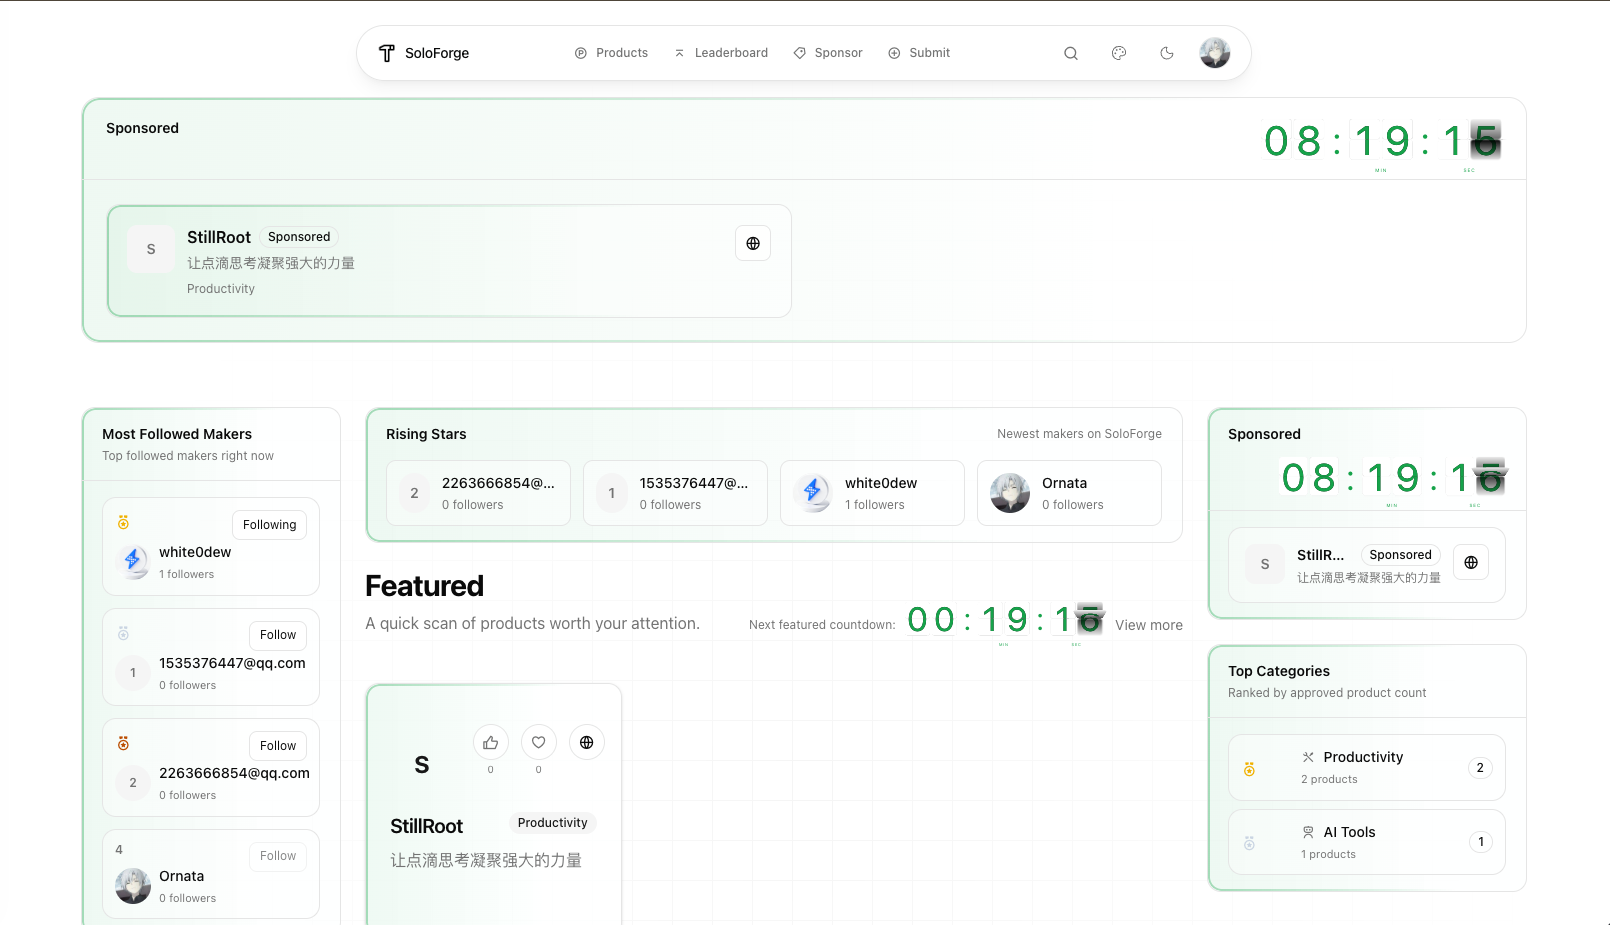Click the Productivity tag on the featured card
This screenshot has width=1610, height=925.
click(552, 822)
